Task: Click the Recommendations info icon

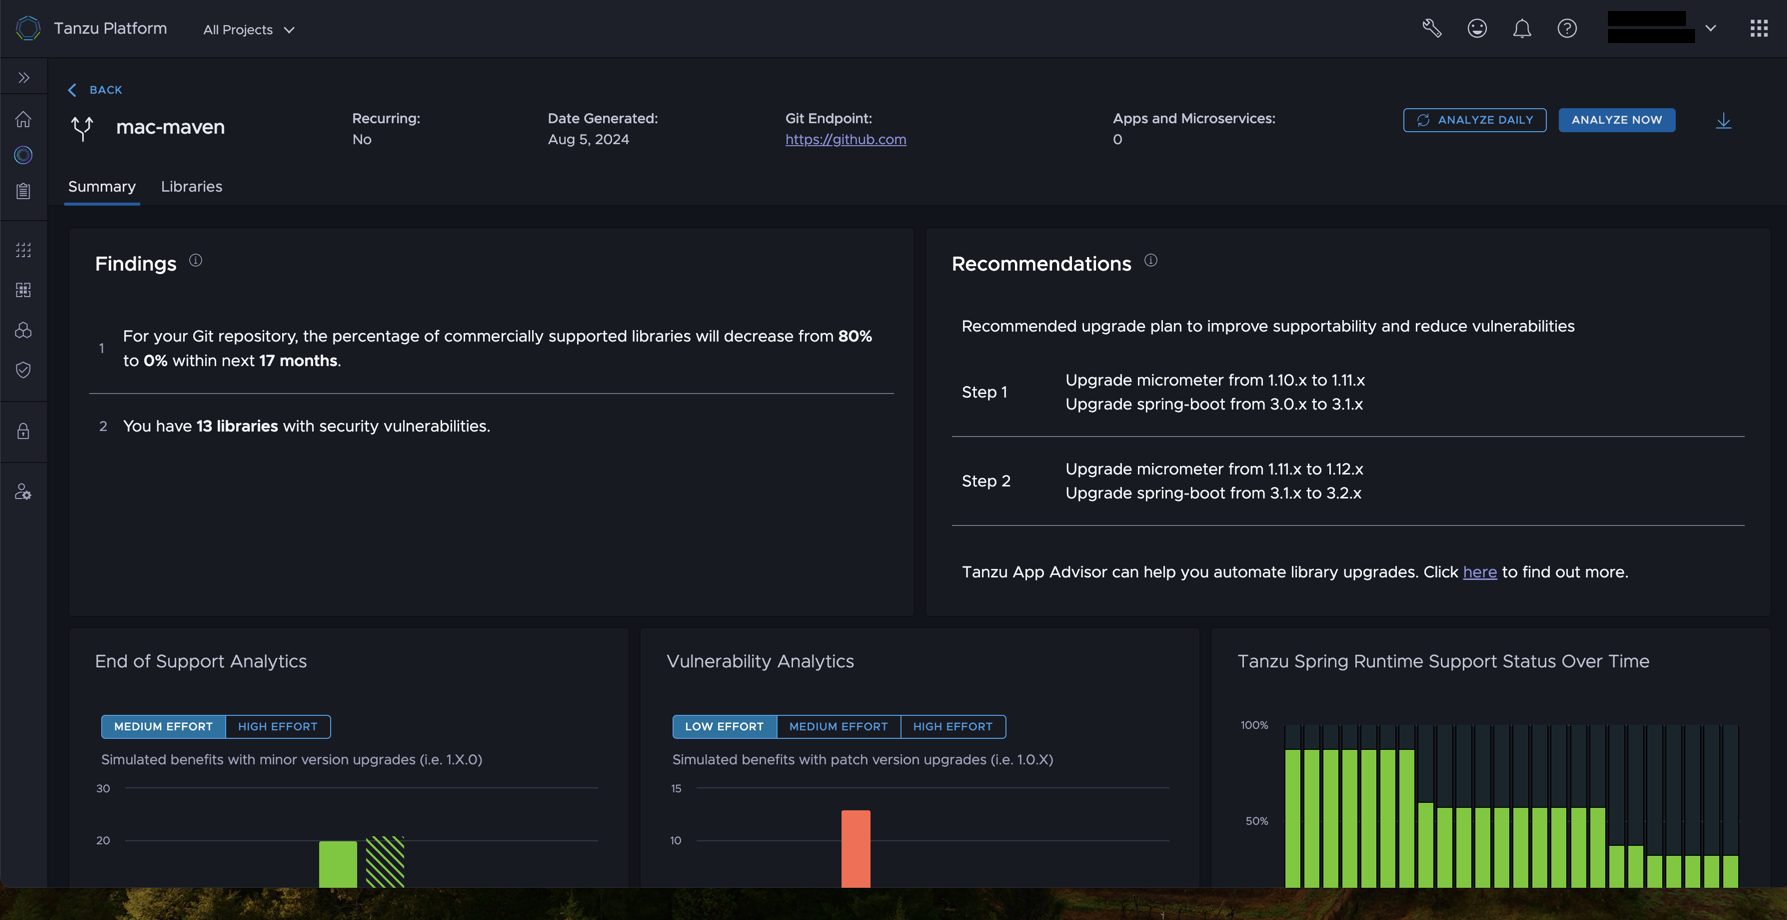Action: [x=1151, y=260]
